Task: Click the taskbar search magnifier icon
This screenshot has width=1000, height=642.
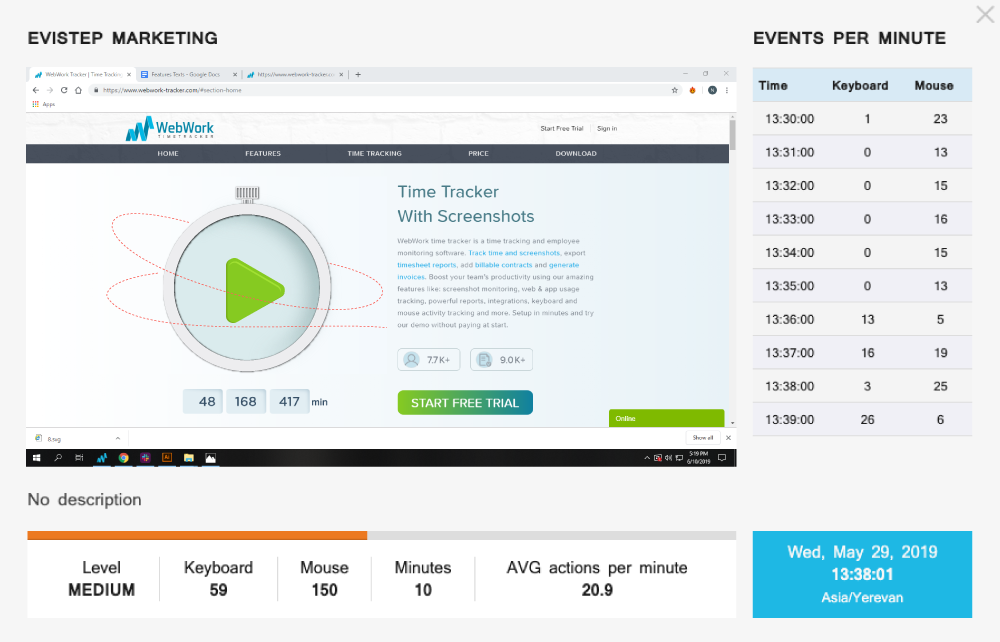Action: pos(58,458)
